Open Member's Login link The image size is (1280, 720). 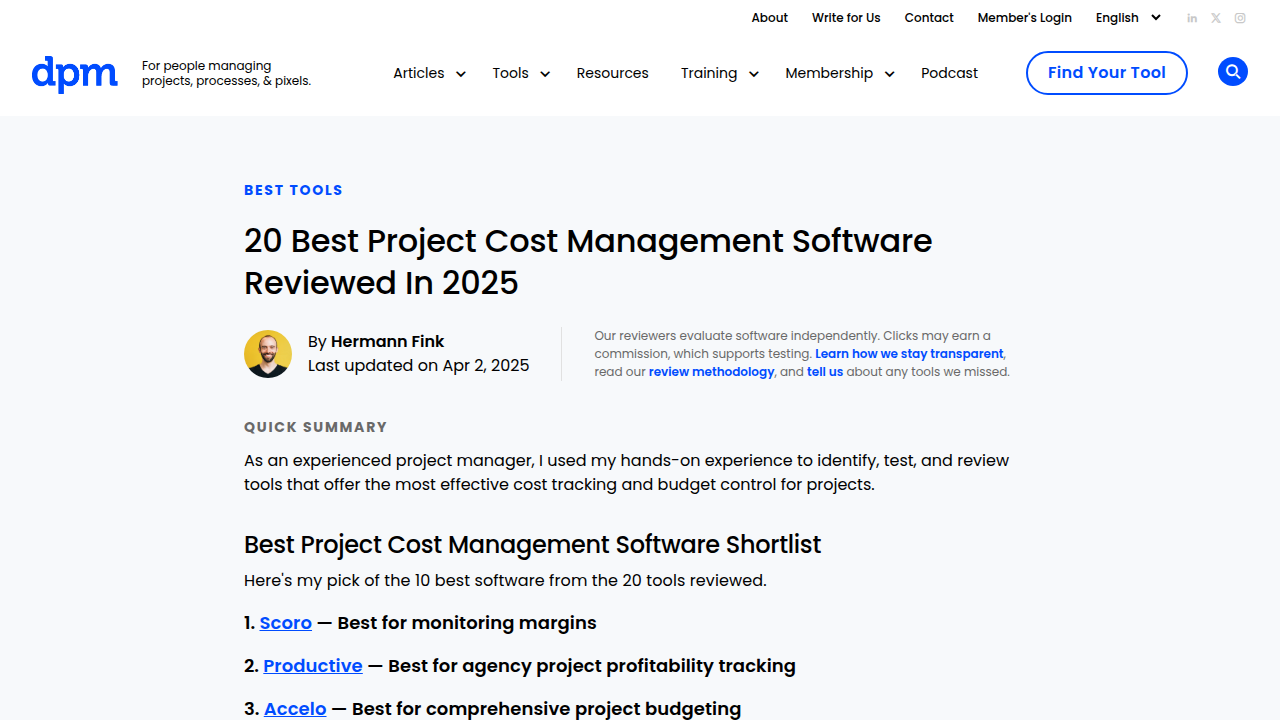tap(1024, 18)
